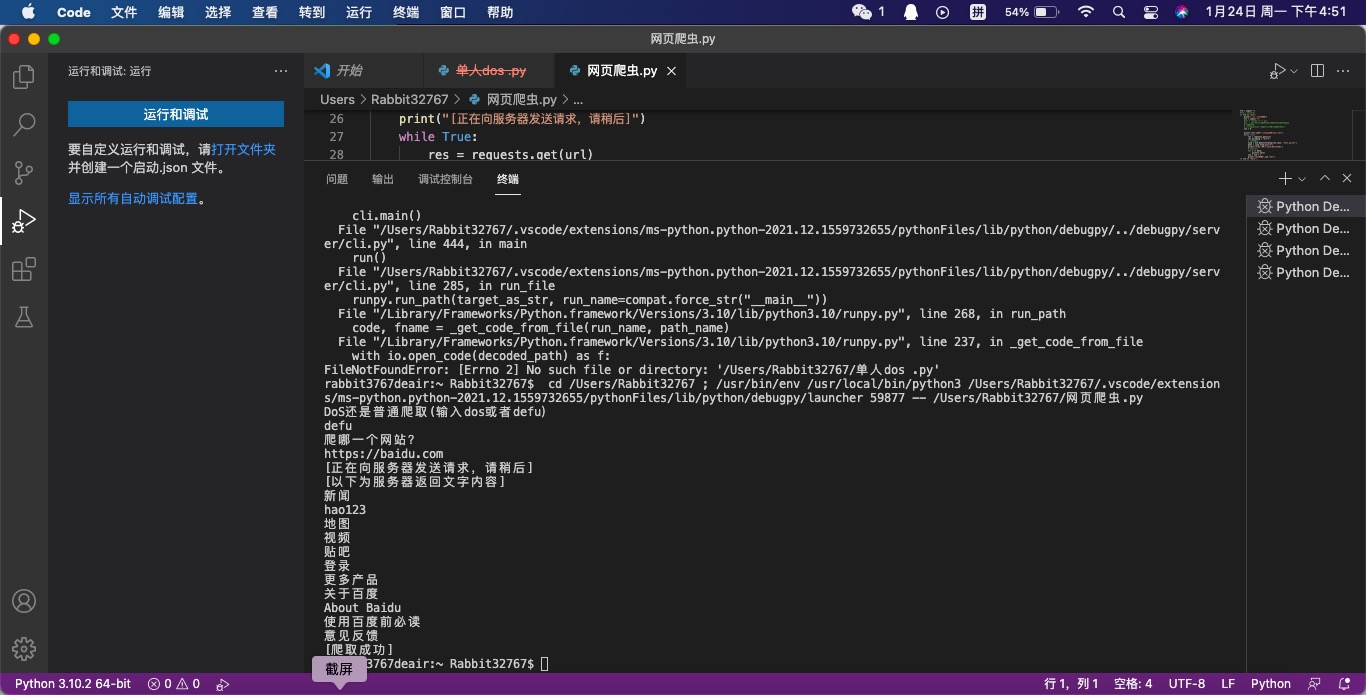Viewport: 1366px width, 695px height.
Task: Click the Rabbit32767 breadcrumb segment
Action: (409, 99)
